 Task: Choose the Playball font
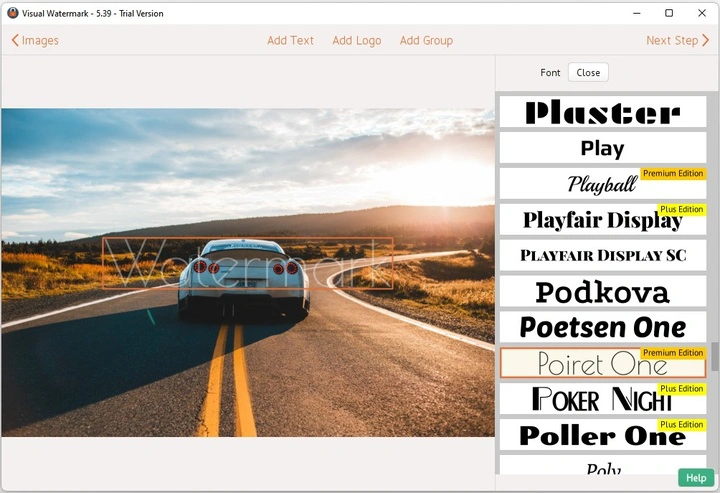[602, 184]
